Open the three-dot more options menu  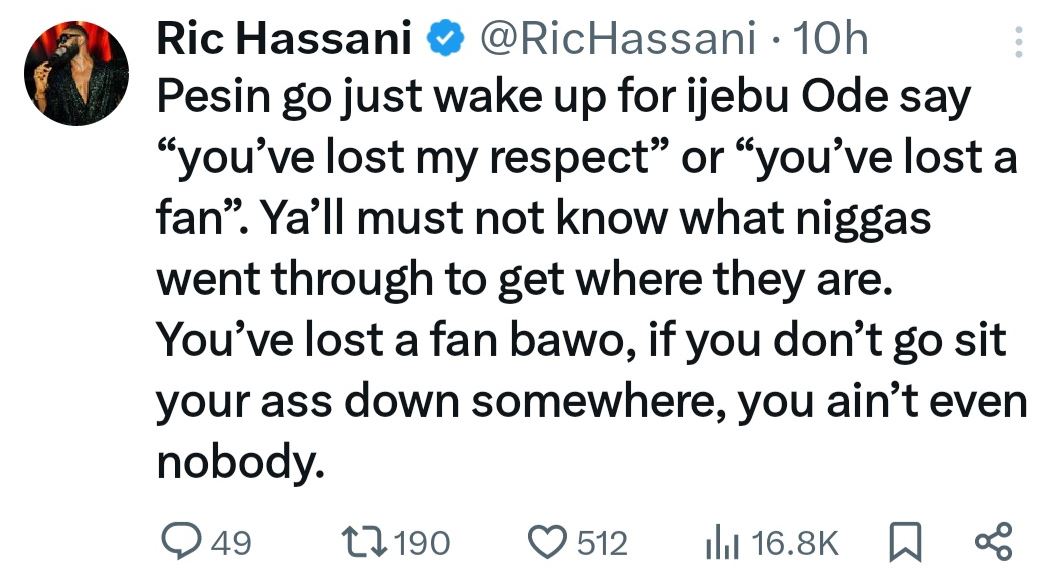click(1018, 42)
